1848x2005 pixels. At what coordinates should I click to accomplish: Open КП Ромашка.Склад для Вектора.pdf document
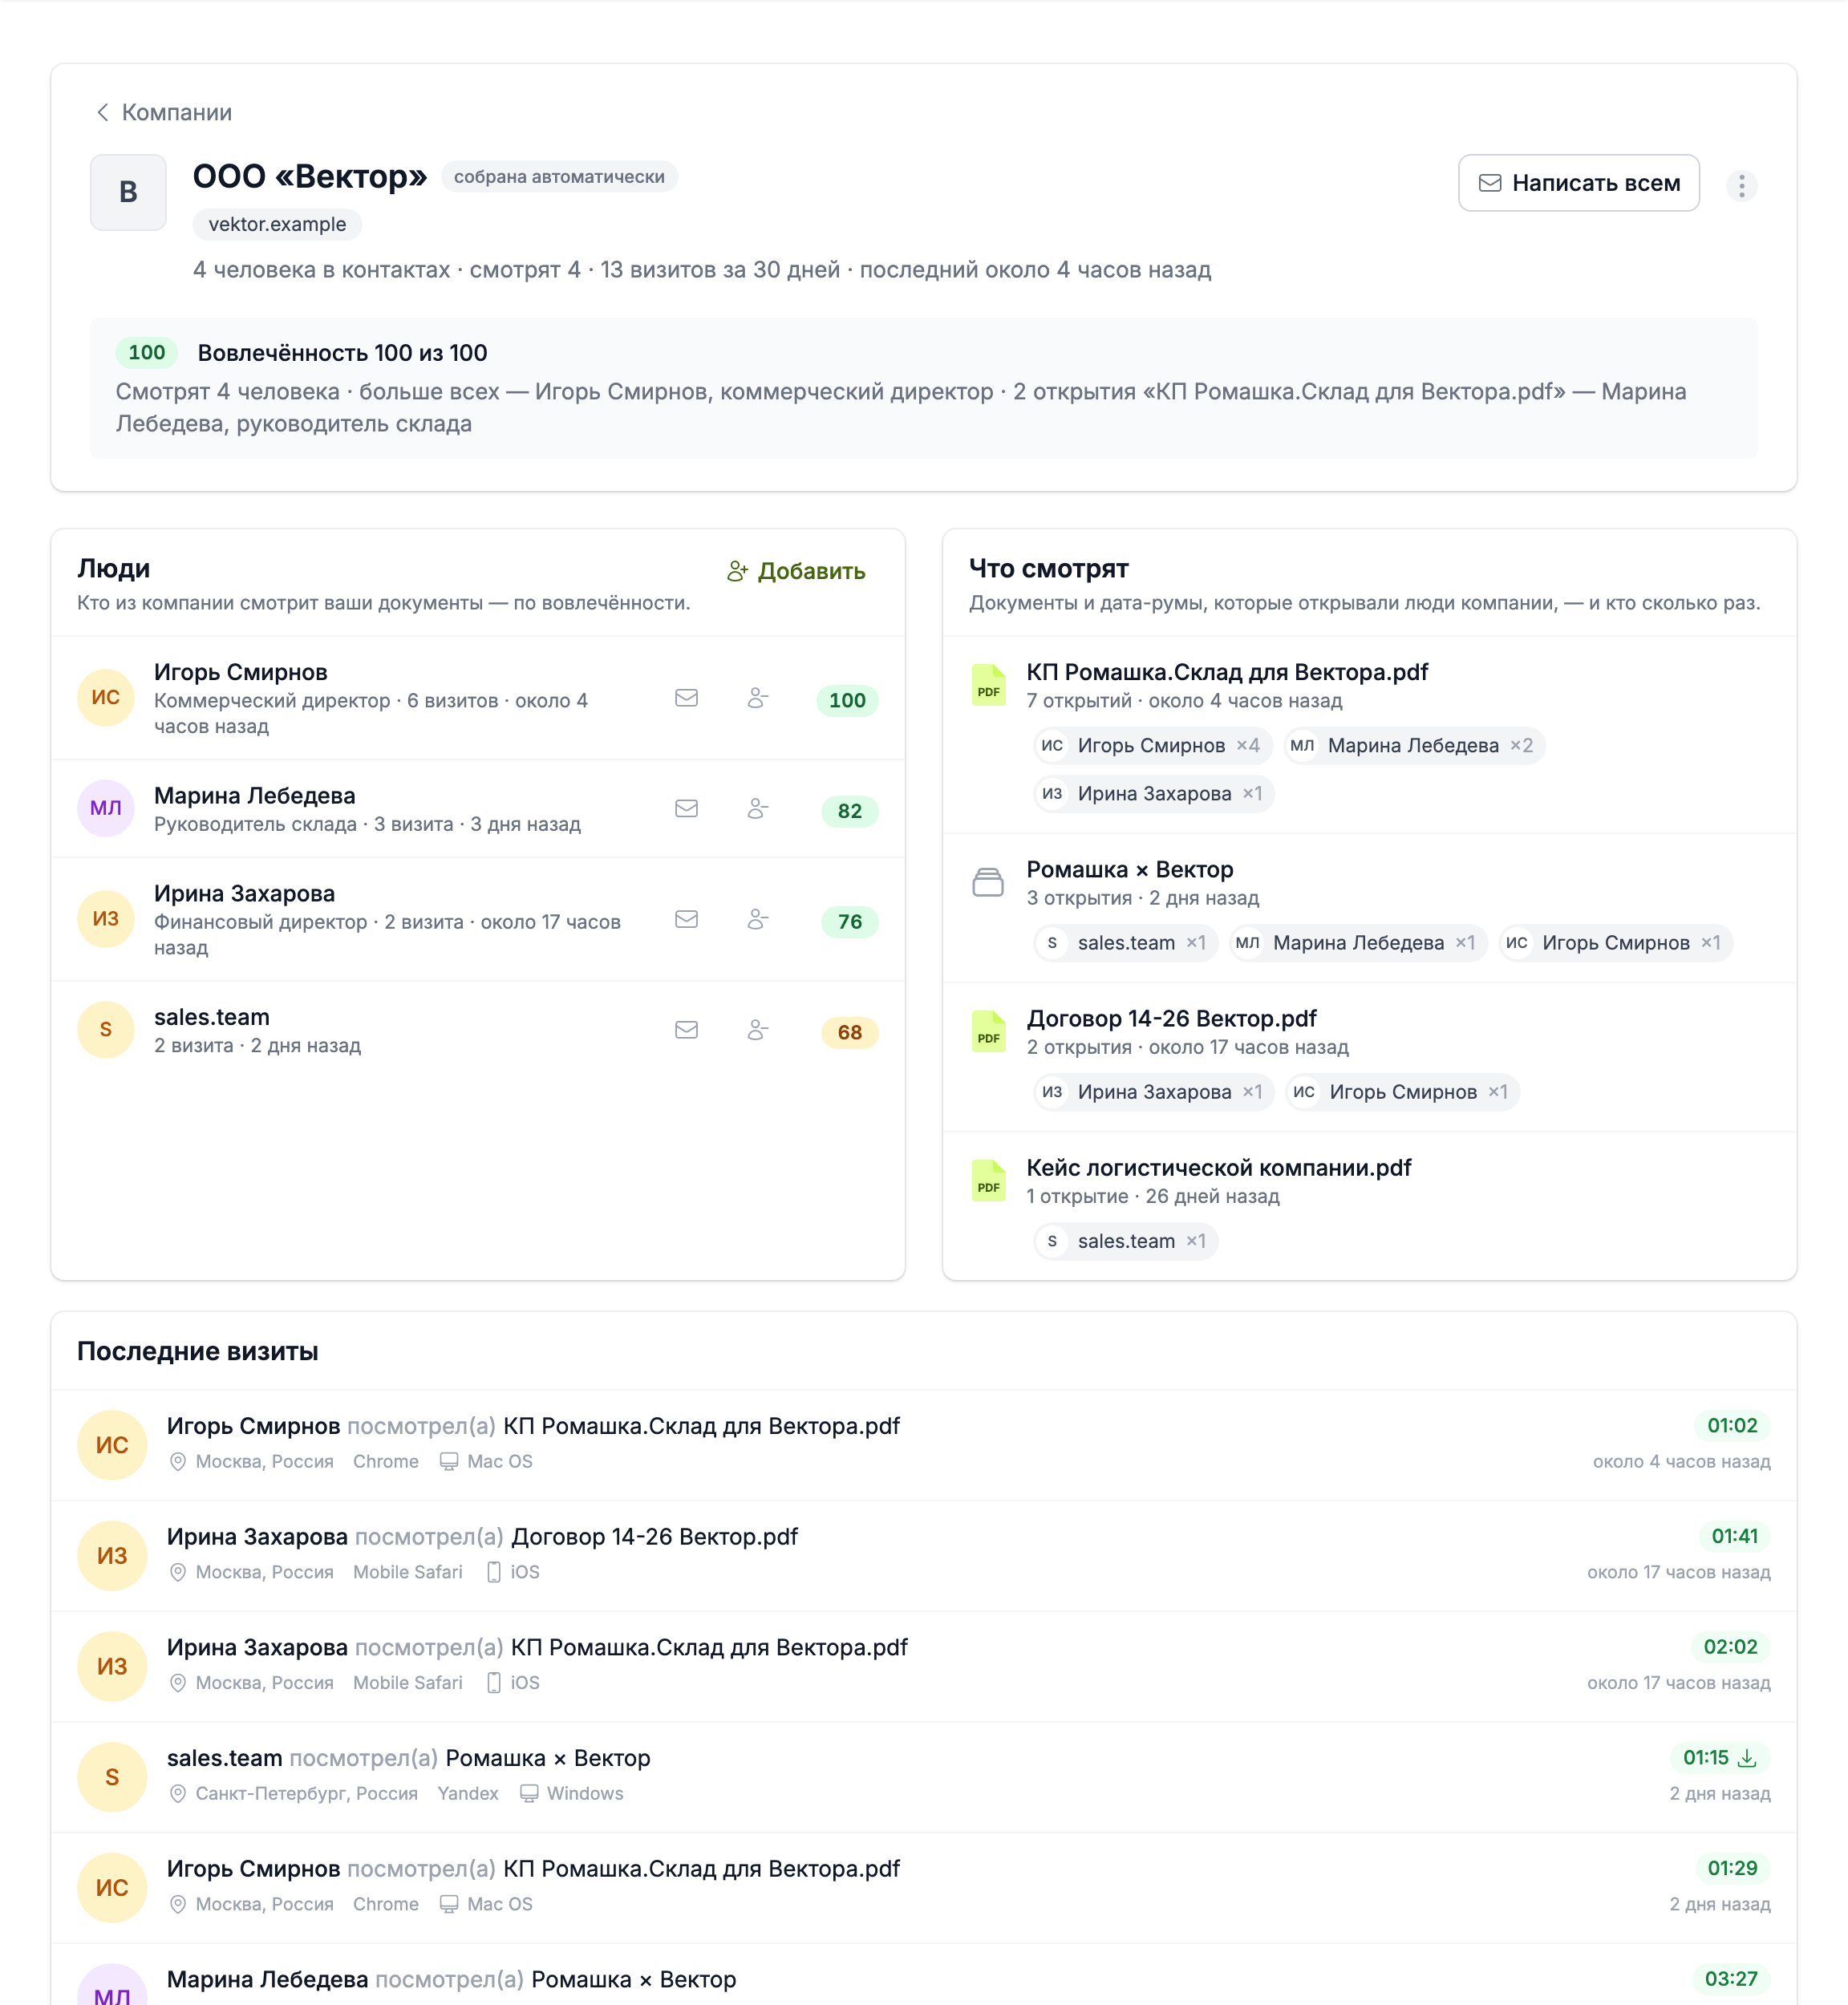pos(1227,672)
